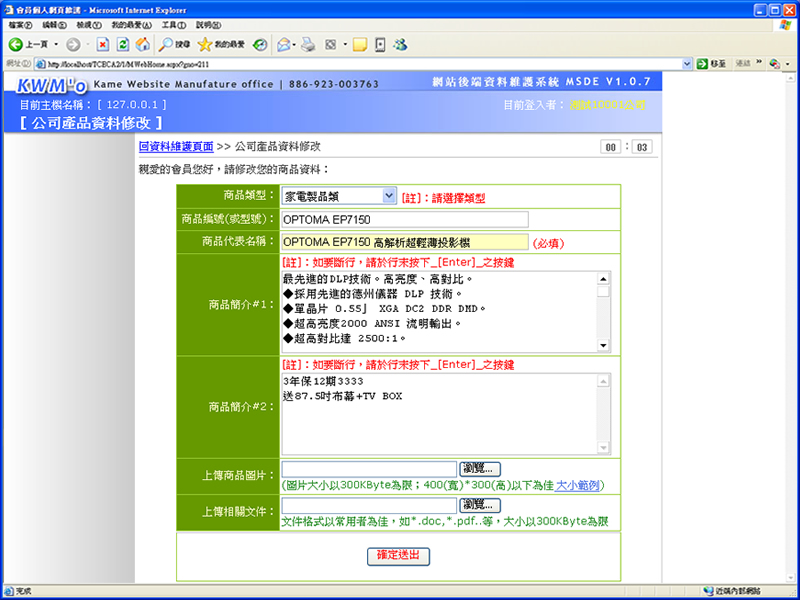Open the Forward button history arrow

coord(88,45)
